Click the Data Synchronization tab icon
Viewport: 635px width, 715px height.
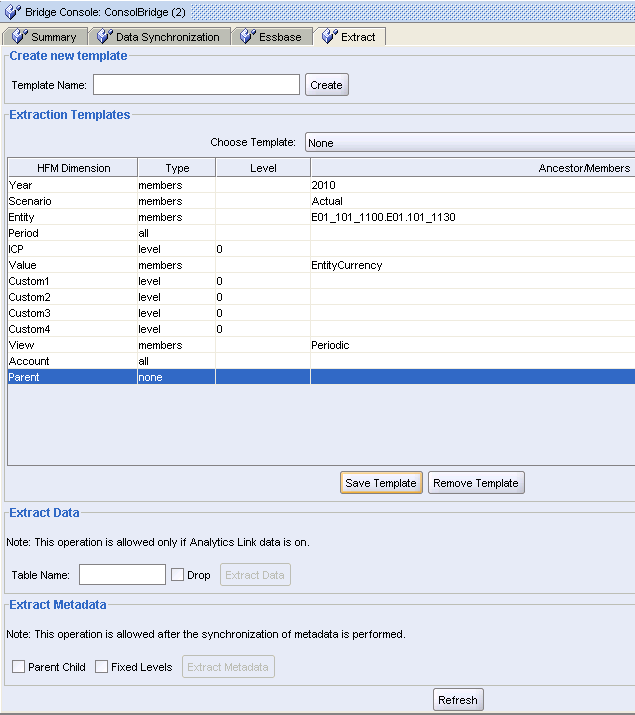105,36
